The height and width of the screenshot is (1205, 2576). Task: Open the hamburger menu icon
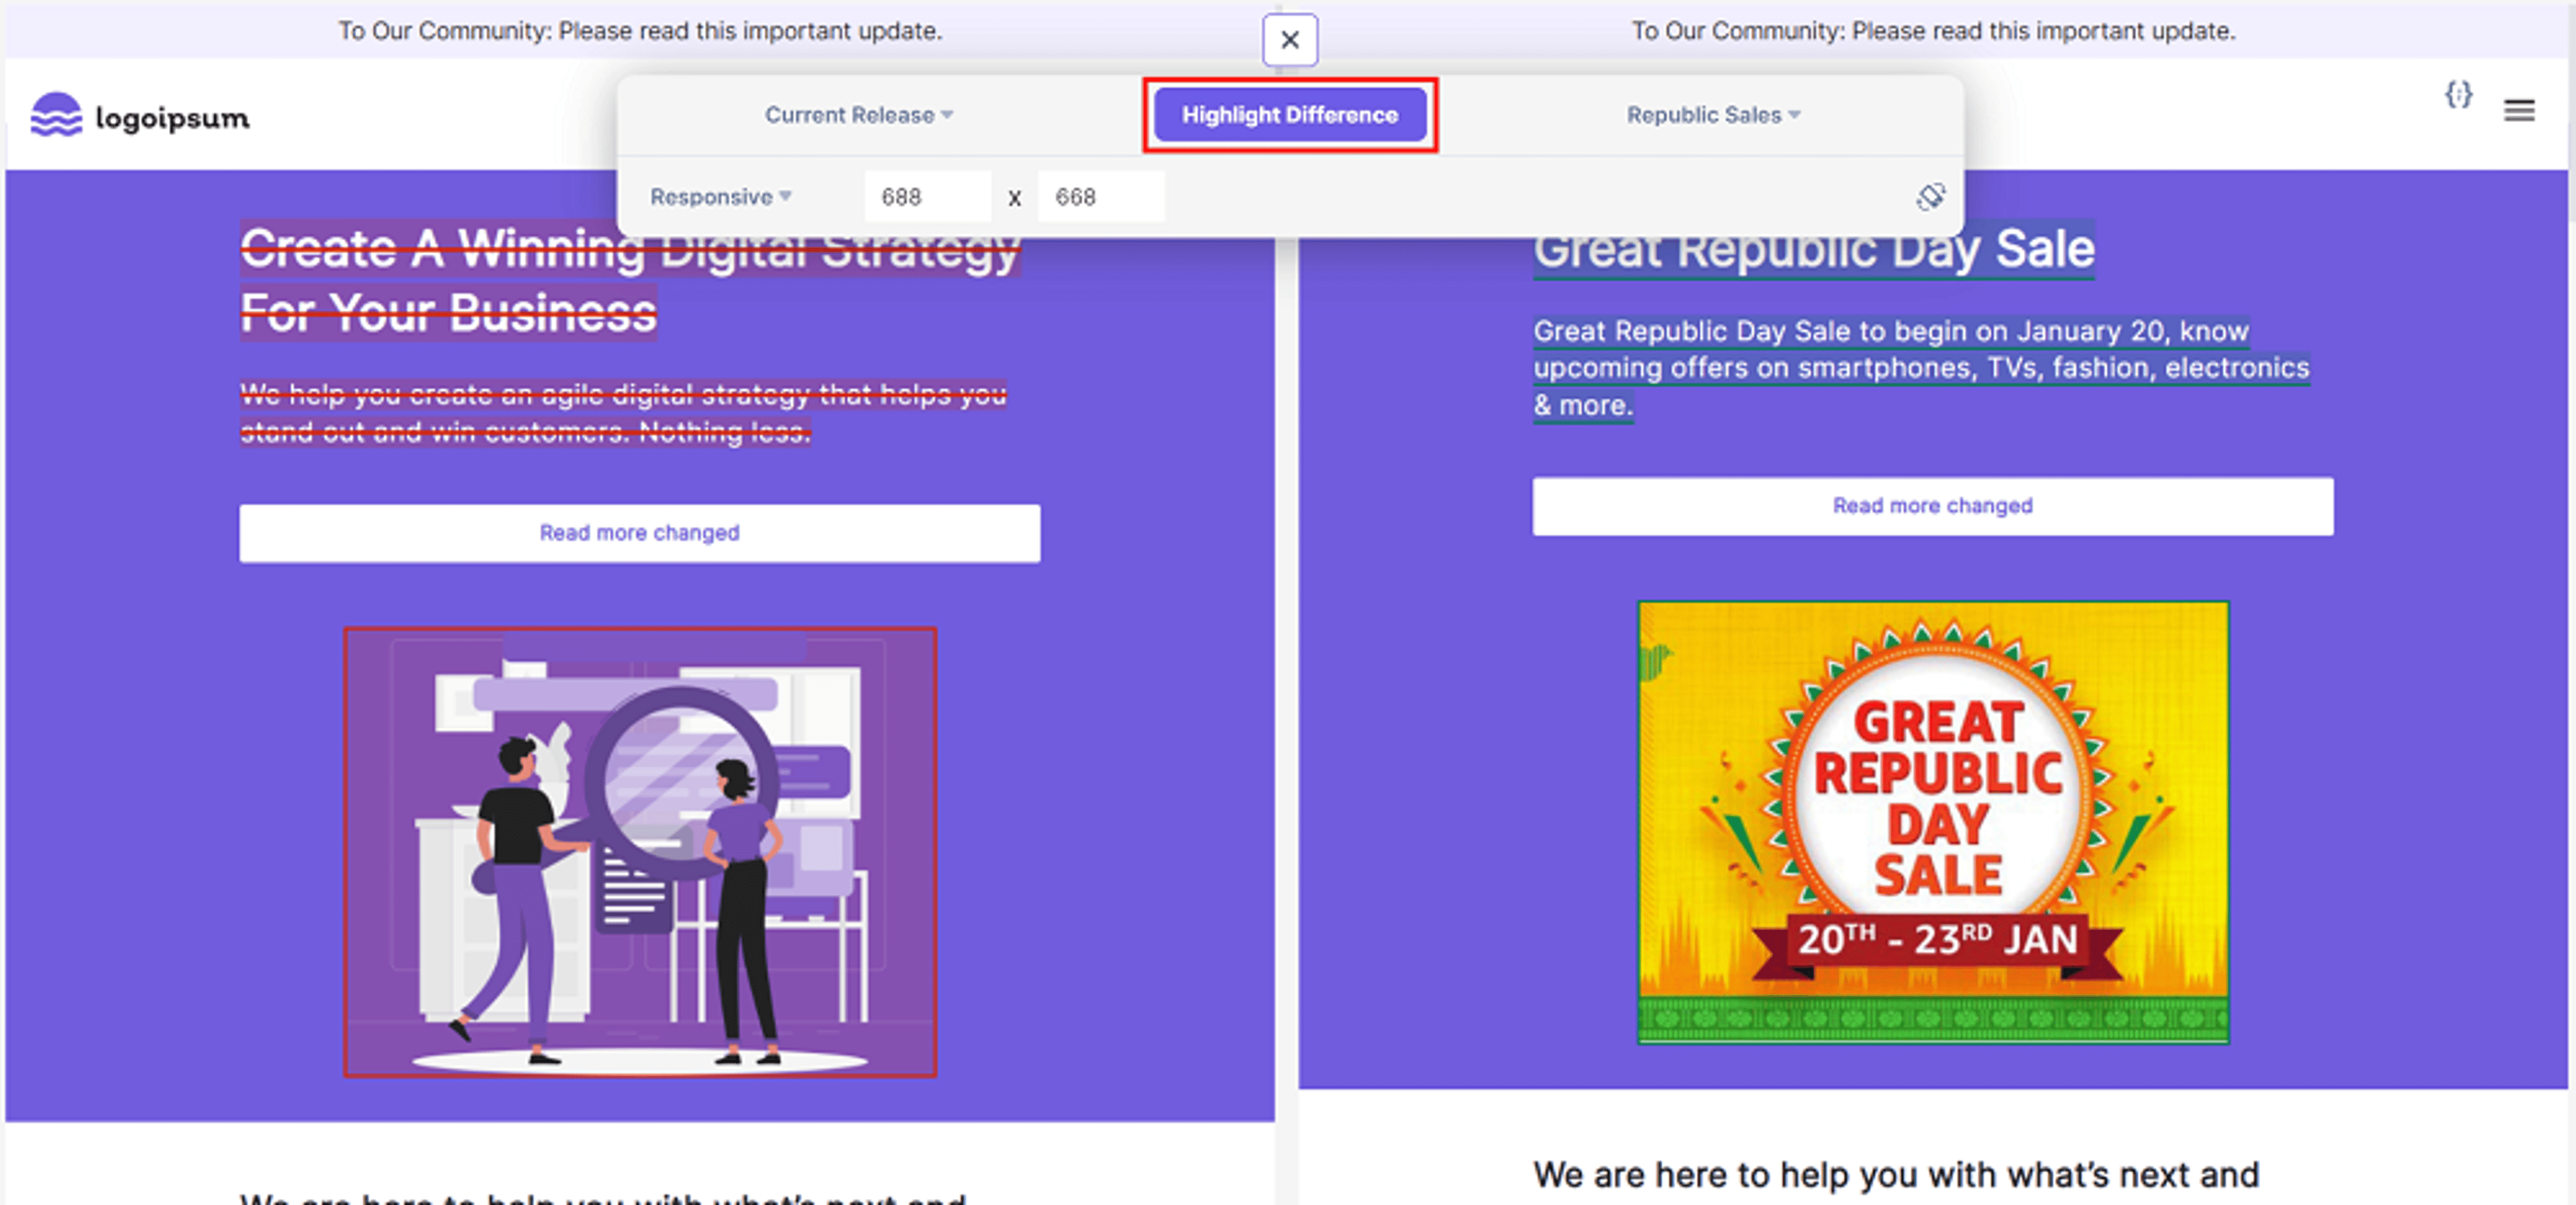pyautogui.click(x=2518, y=110)
